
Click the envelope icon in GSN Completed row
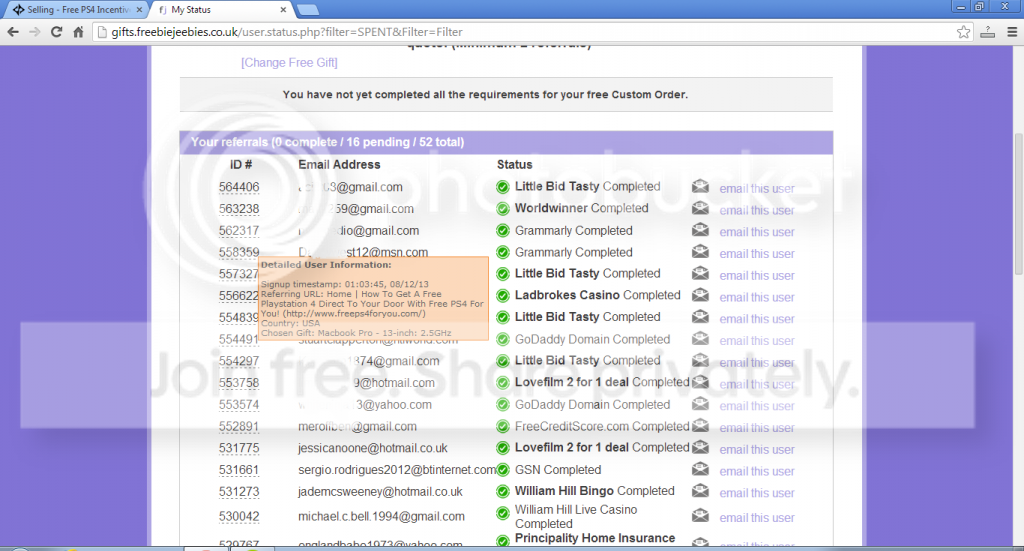pos(700,469)
